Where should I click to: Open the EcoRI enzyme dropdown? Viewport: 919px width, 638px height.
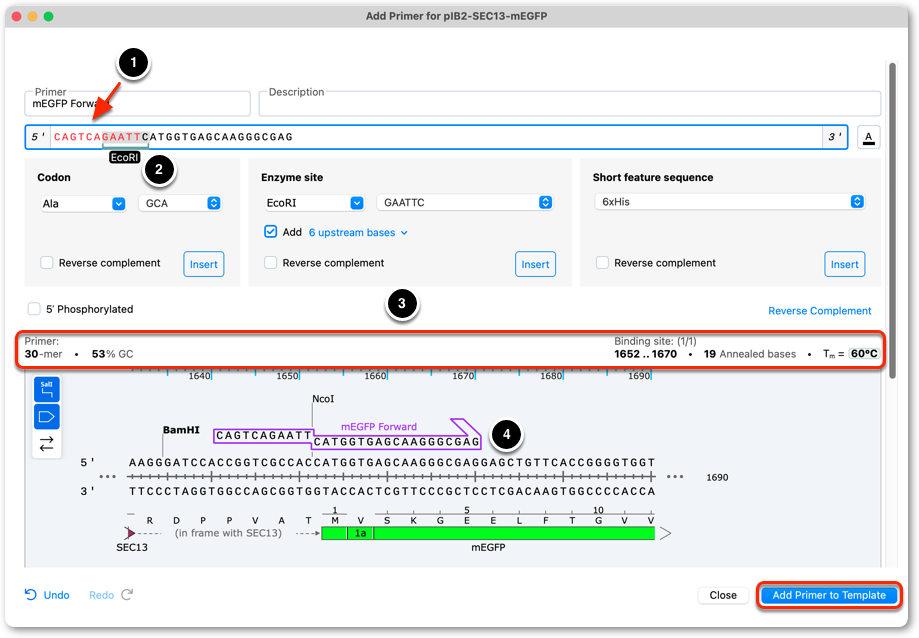tap(314, 203)
